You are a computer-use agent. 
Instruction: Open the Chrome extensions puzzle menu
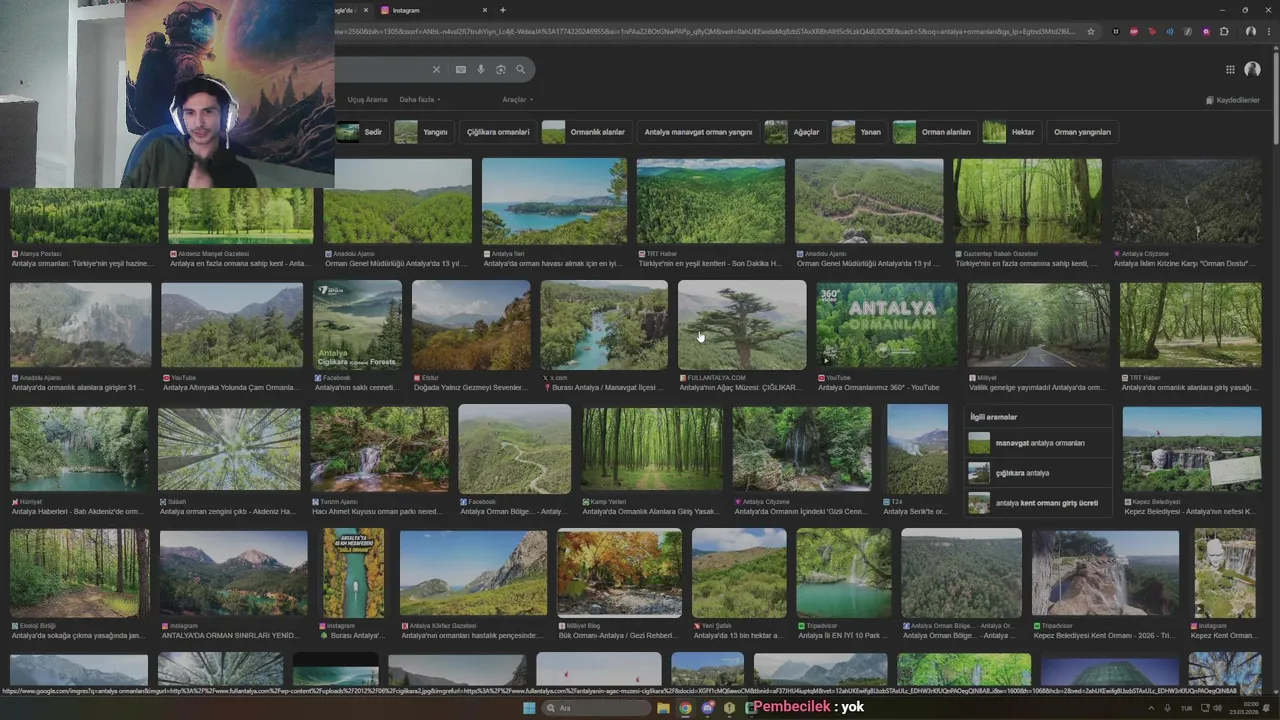(1224, 31)
